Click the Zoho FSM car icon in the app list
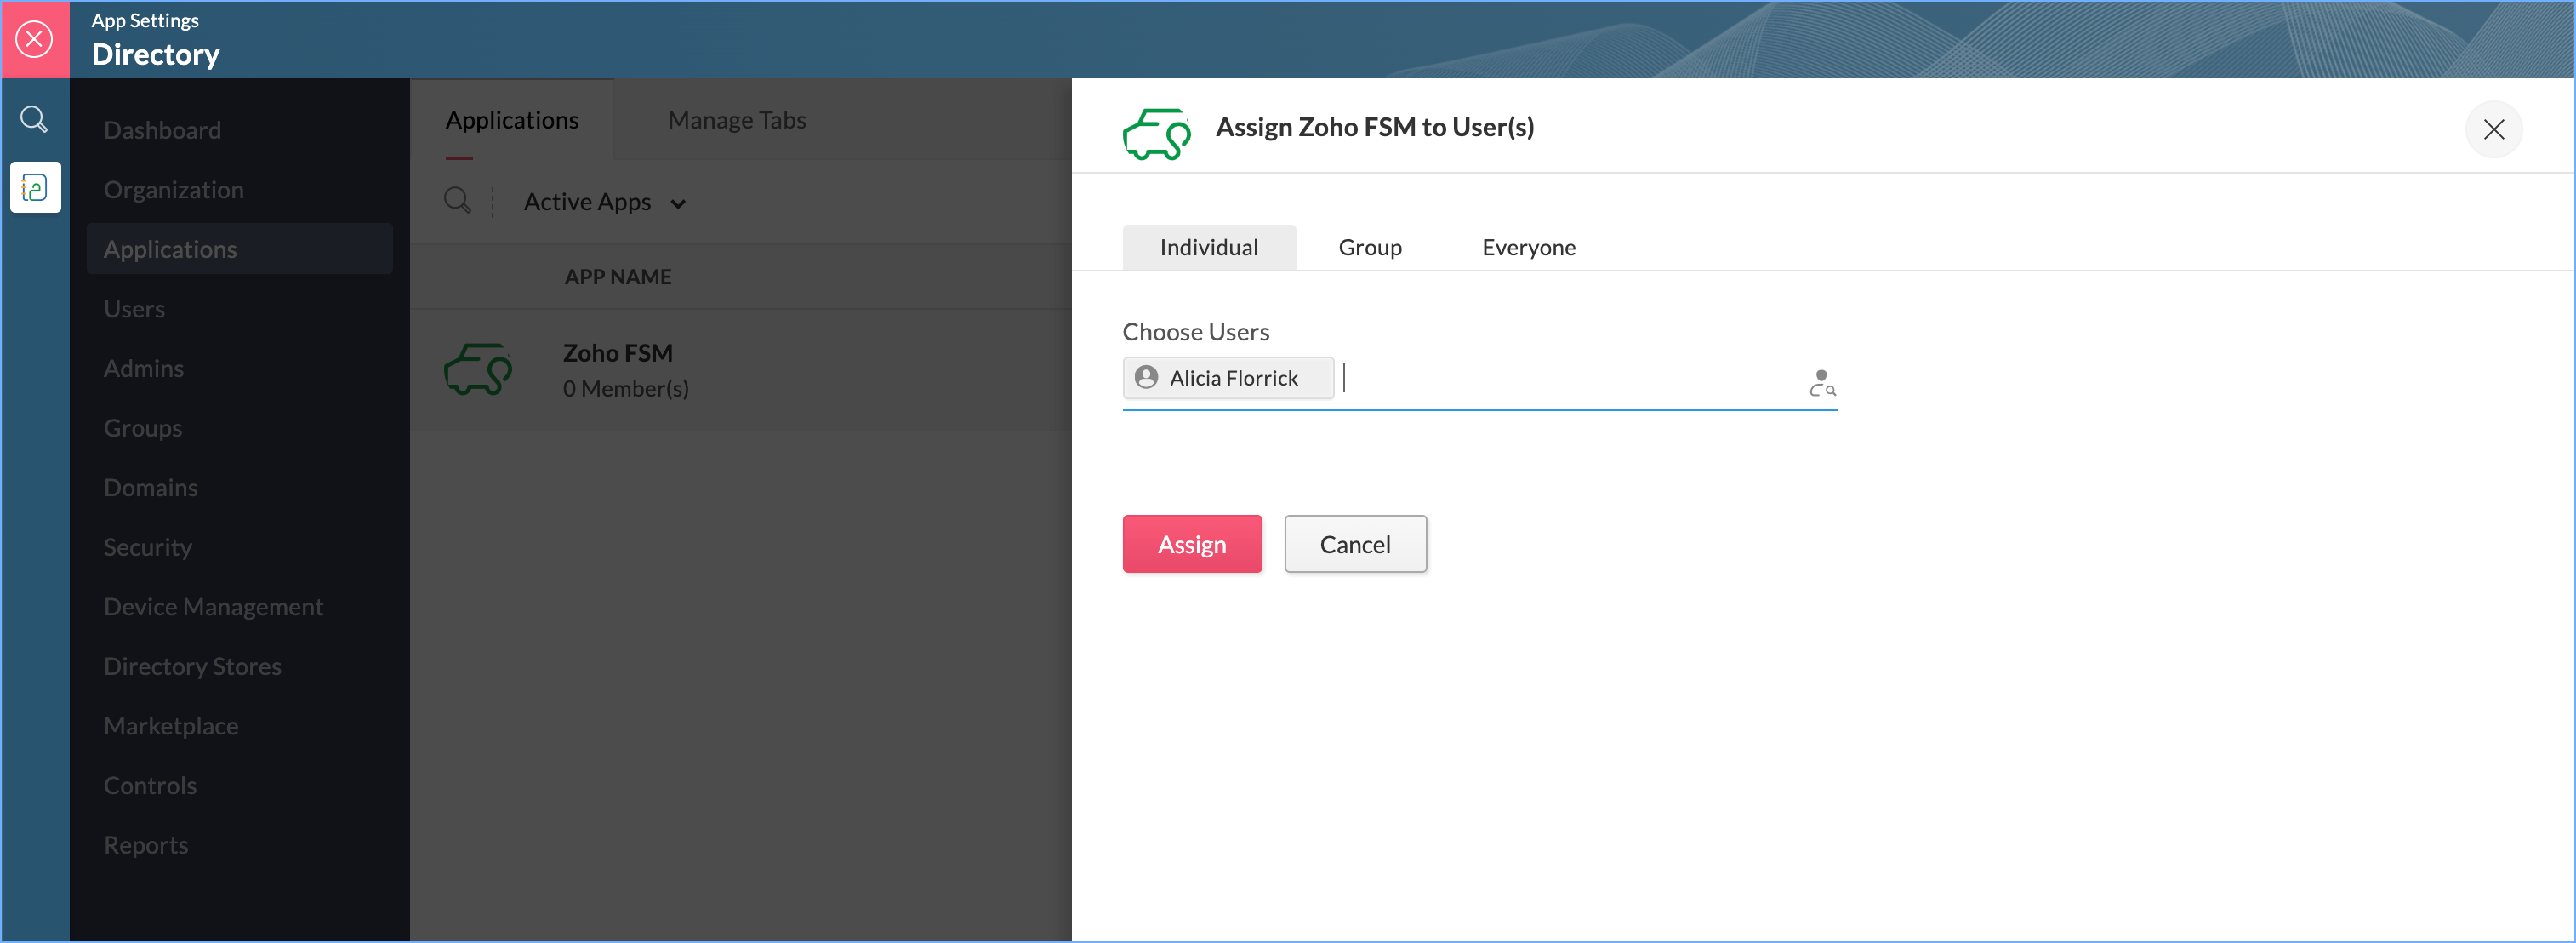 (x=478, y=370)
